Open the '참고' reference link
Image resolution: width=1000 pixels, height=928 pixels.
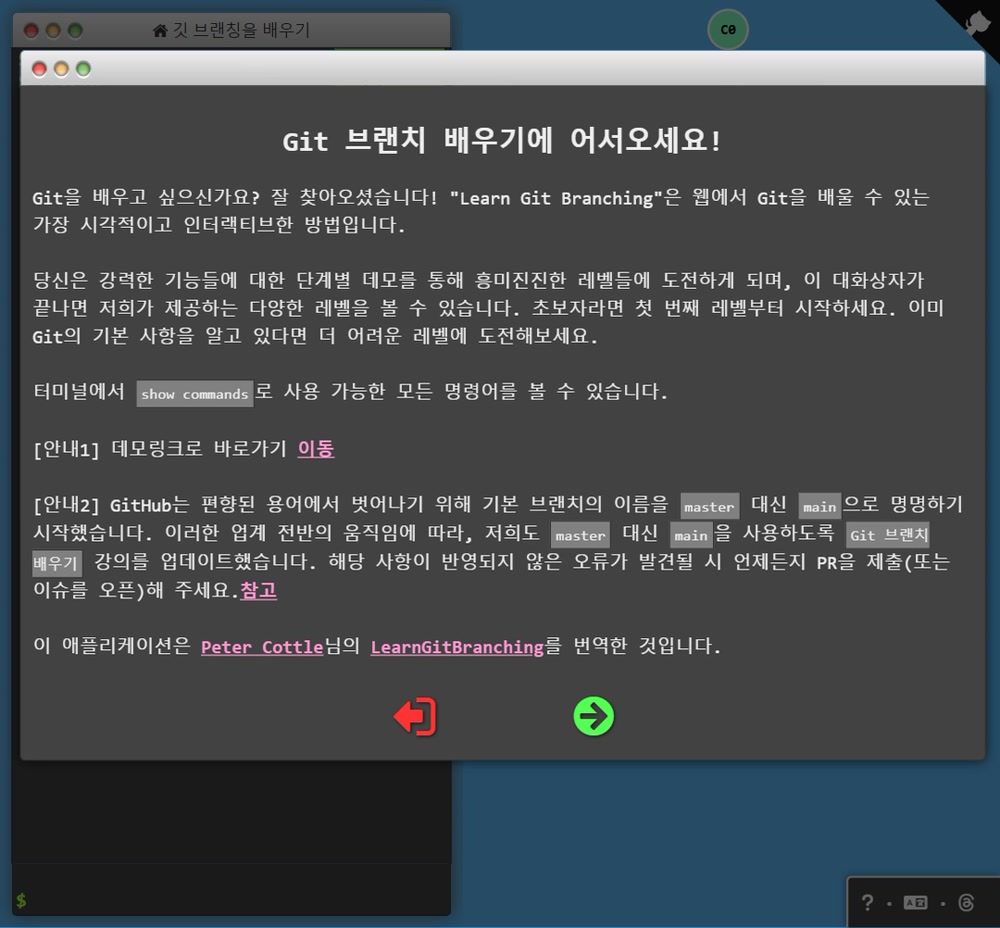click(258, 590)
